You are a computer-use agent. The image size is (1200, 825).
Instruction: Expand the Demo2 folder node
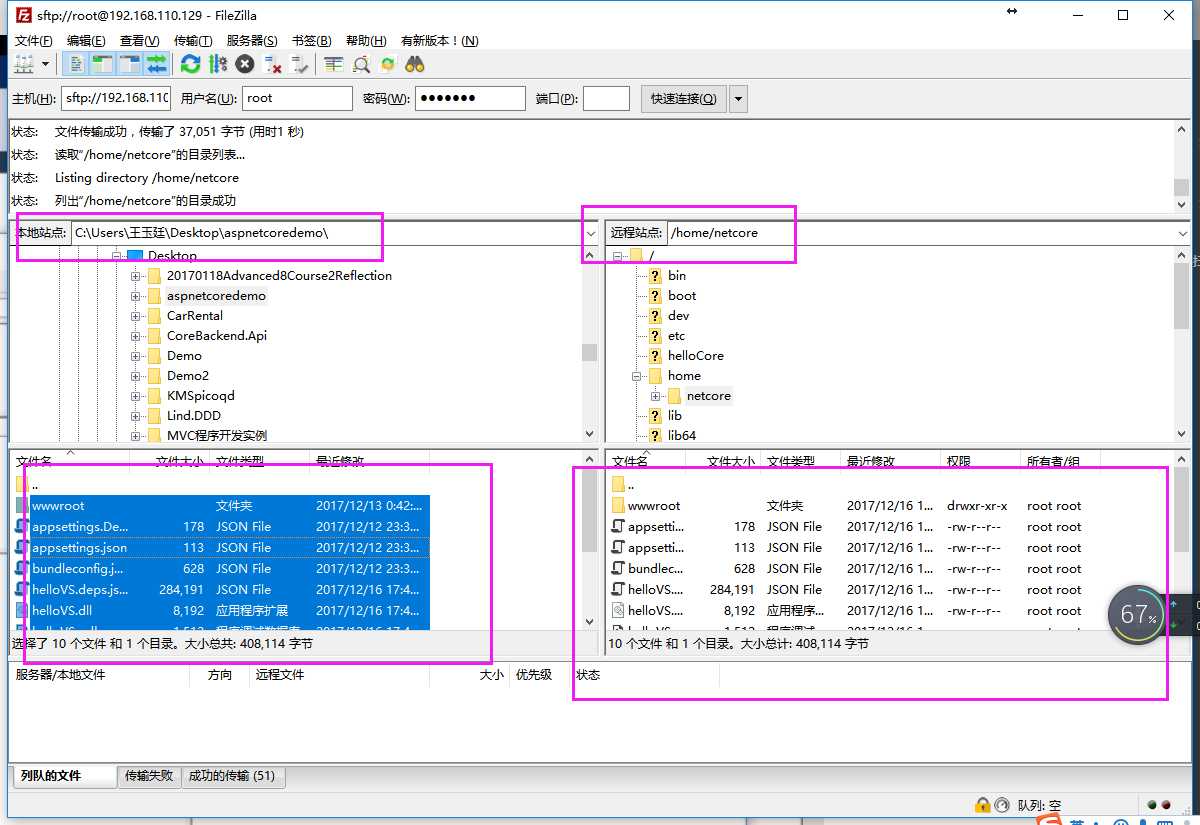tap(135, 376)
